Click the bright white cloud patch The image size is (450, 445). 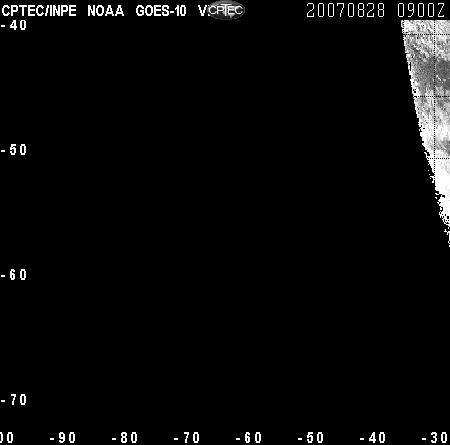pos(443,180)
